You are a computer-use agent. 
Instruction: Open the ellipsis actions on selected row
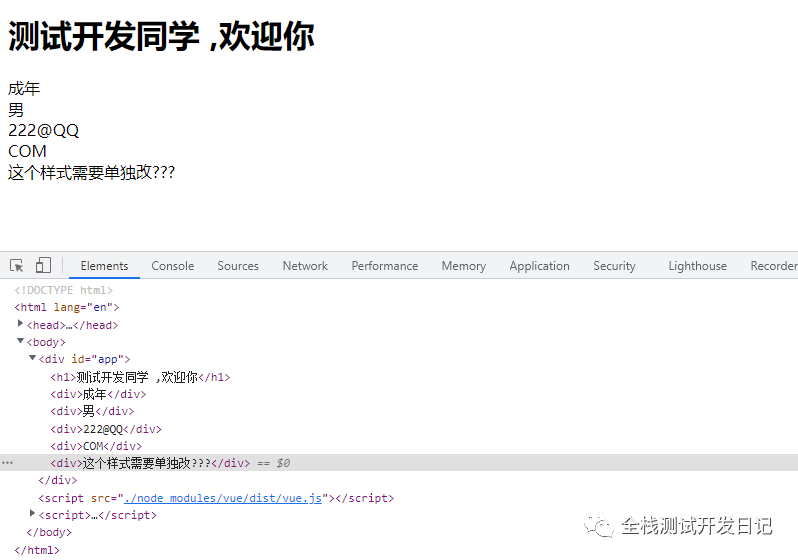pos(7,463)
